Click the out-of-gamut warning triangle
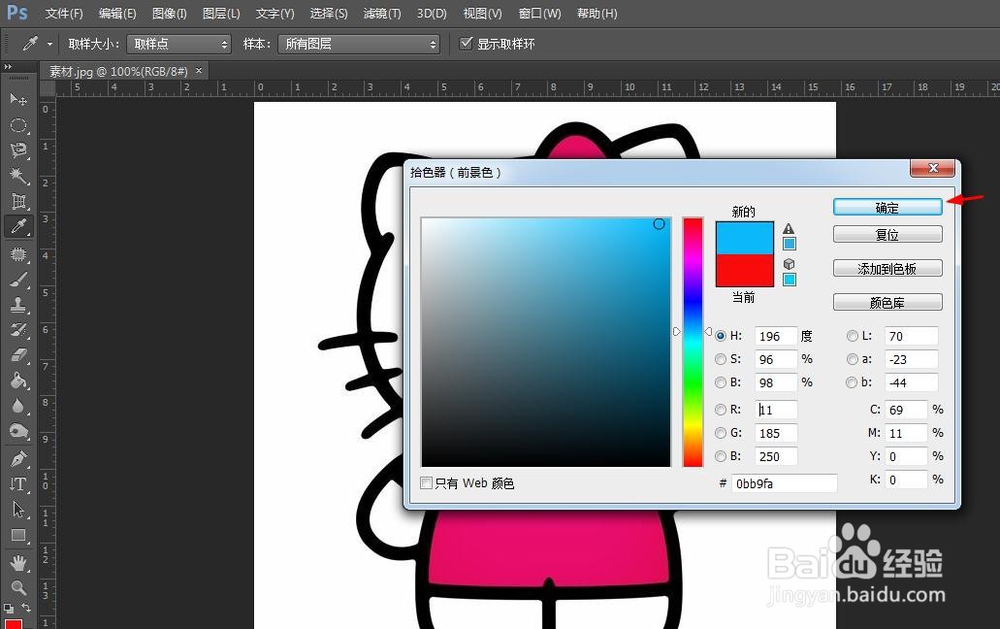Viewport: 1000px width, 629px height. (789, 229)
